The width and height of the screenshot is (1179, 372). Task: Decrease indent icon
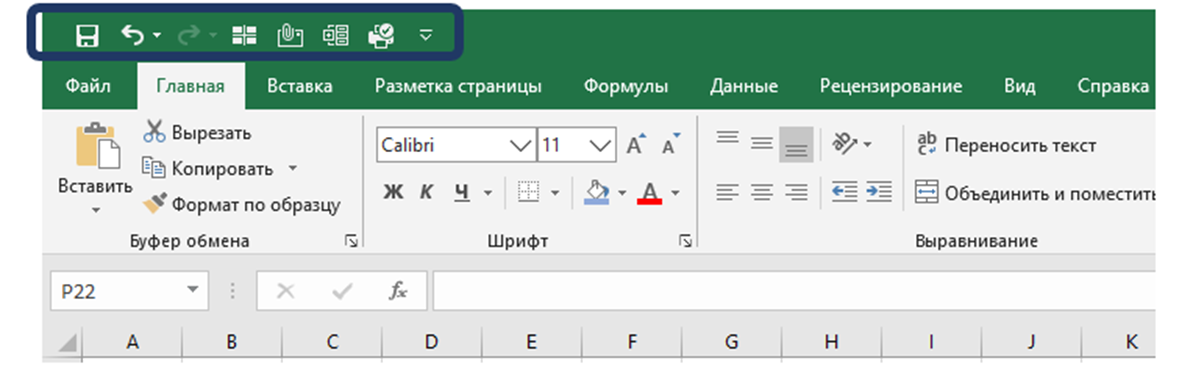[x=845, y=192]
